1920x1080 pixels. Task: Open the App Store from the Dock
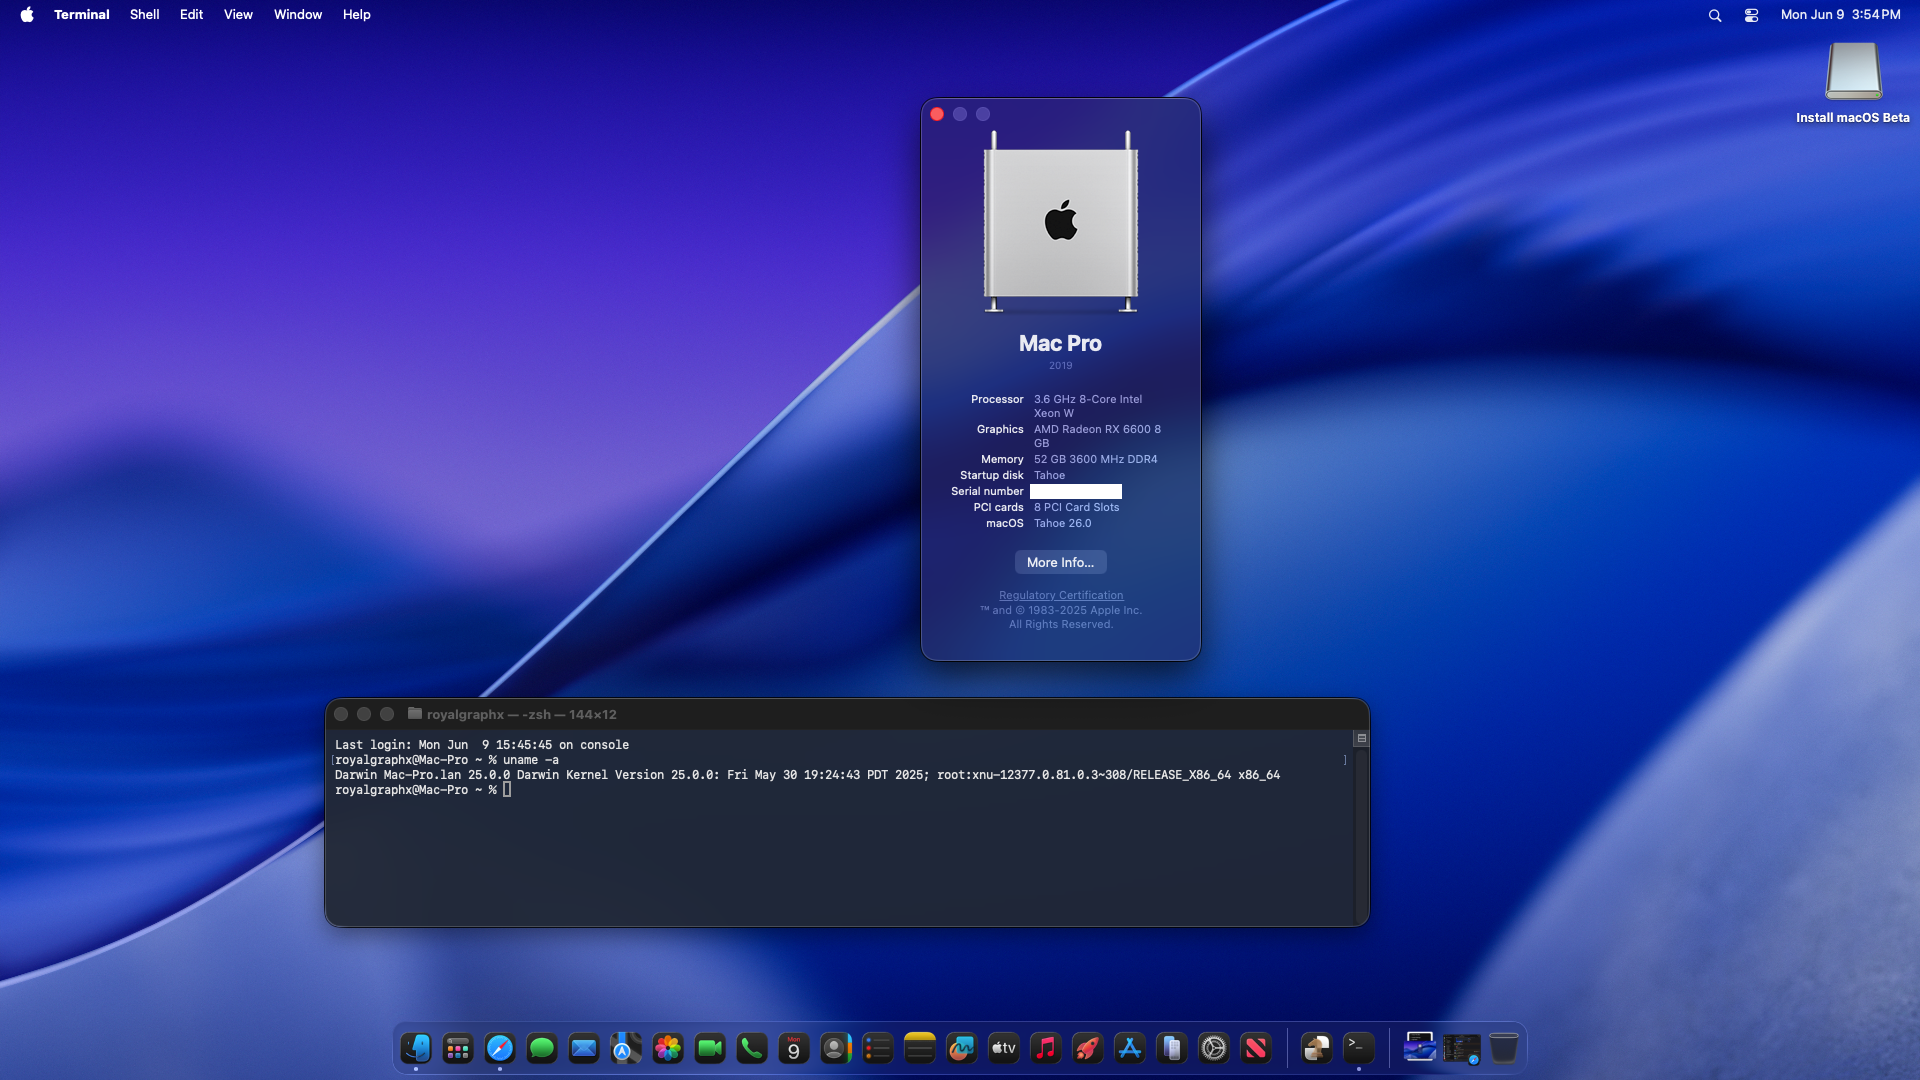(x=1130, y=1048)
